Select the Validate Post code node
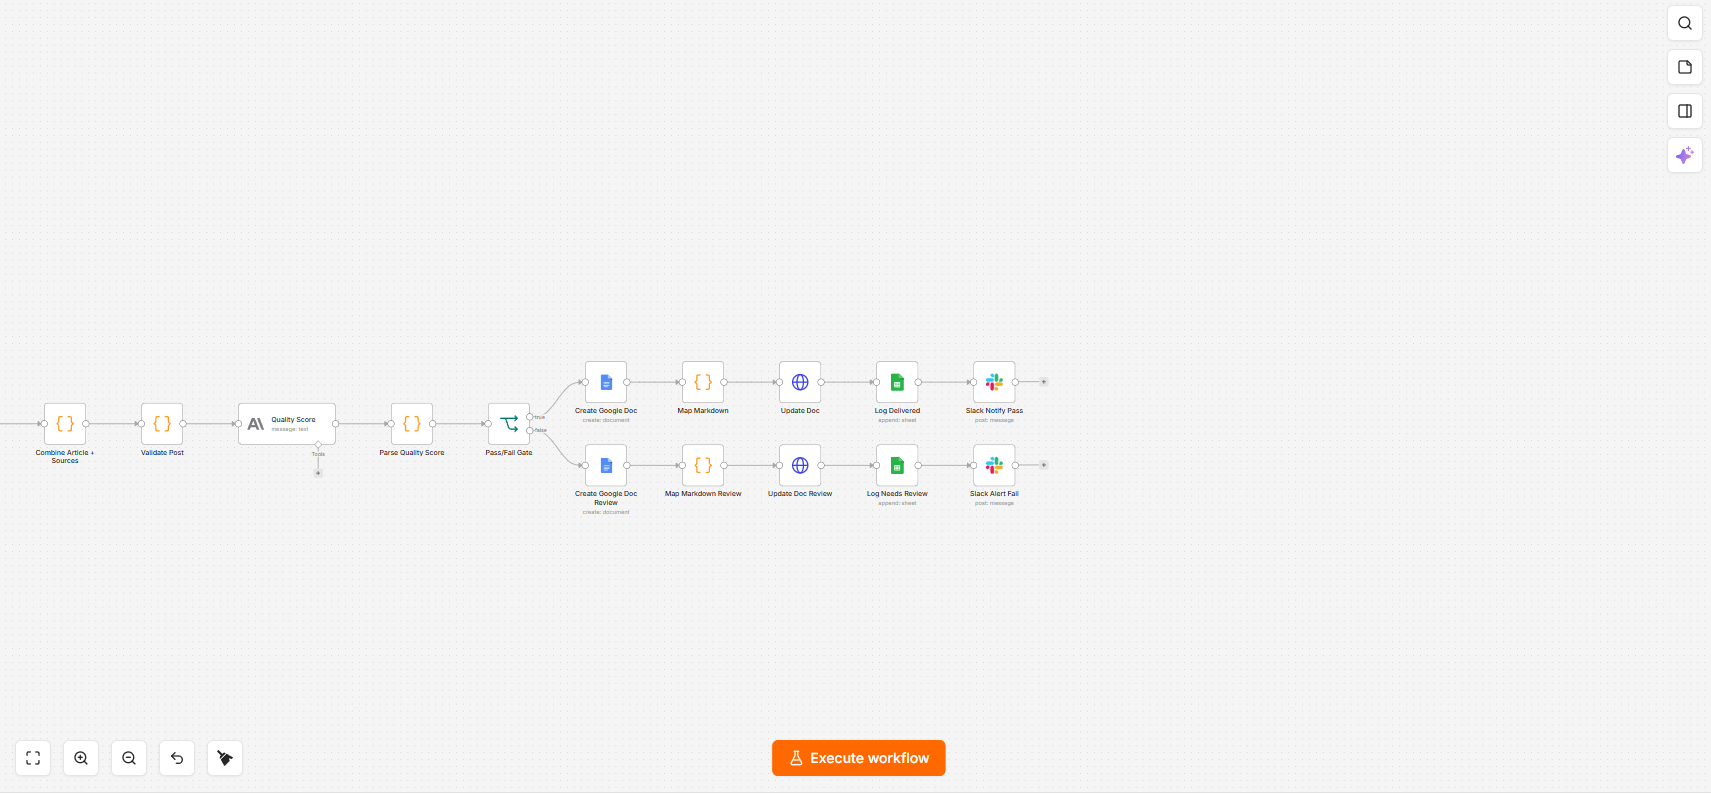 (162, 424)
